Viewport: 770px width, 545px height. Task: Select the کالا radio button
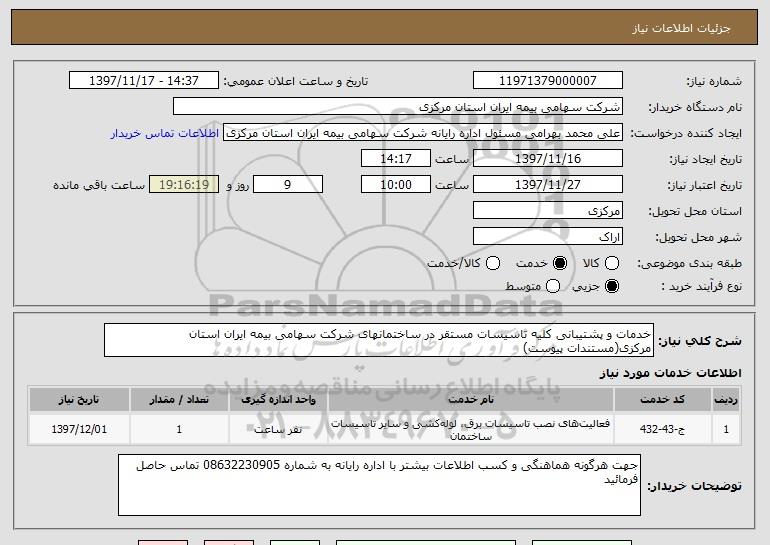611,263
